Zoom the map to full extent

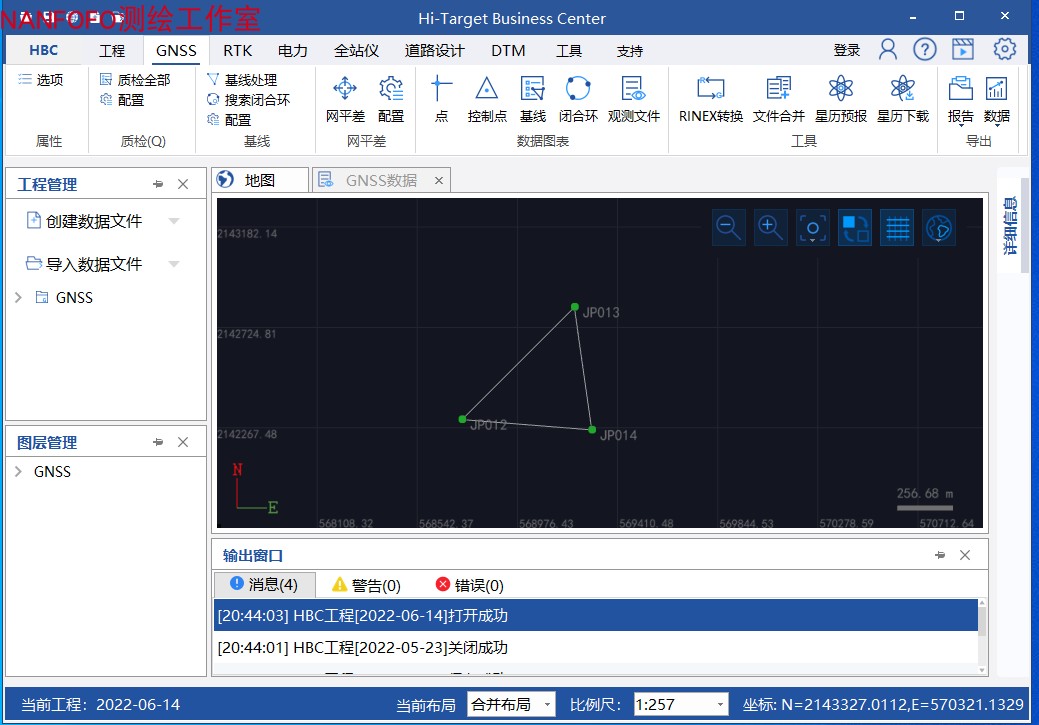(813, 228)
